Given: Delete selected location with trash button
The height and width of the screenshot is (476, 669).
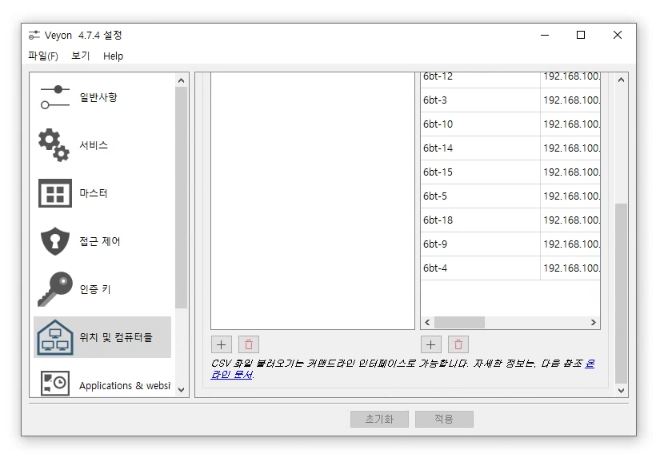Looking at the screenshot, I should (248, 345).
